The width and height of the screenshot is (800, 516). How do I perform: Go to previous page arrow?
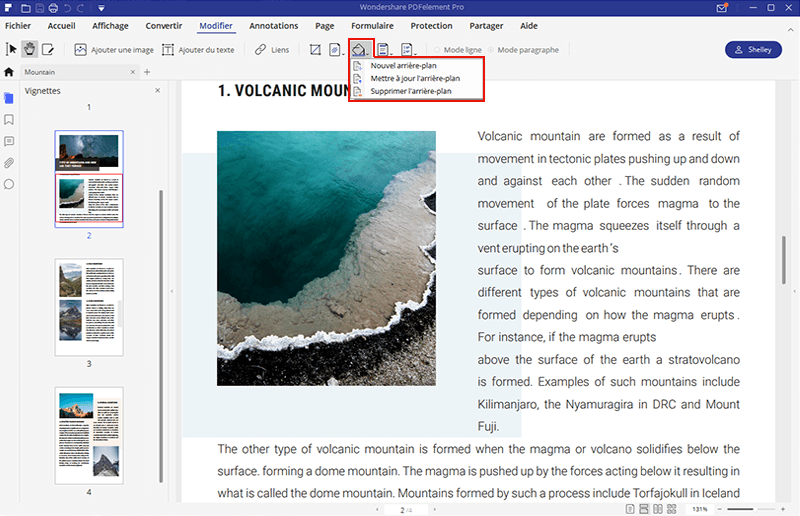click(377, 509)
